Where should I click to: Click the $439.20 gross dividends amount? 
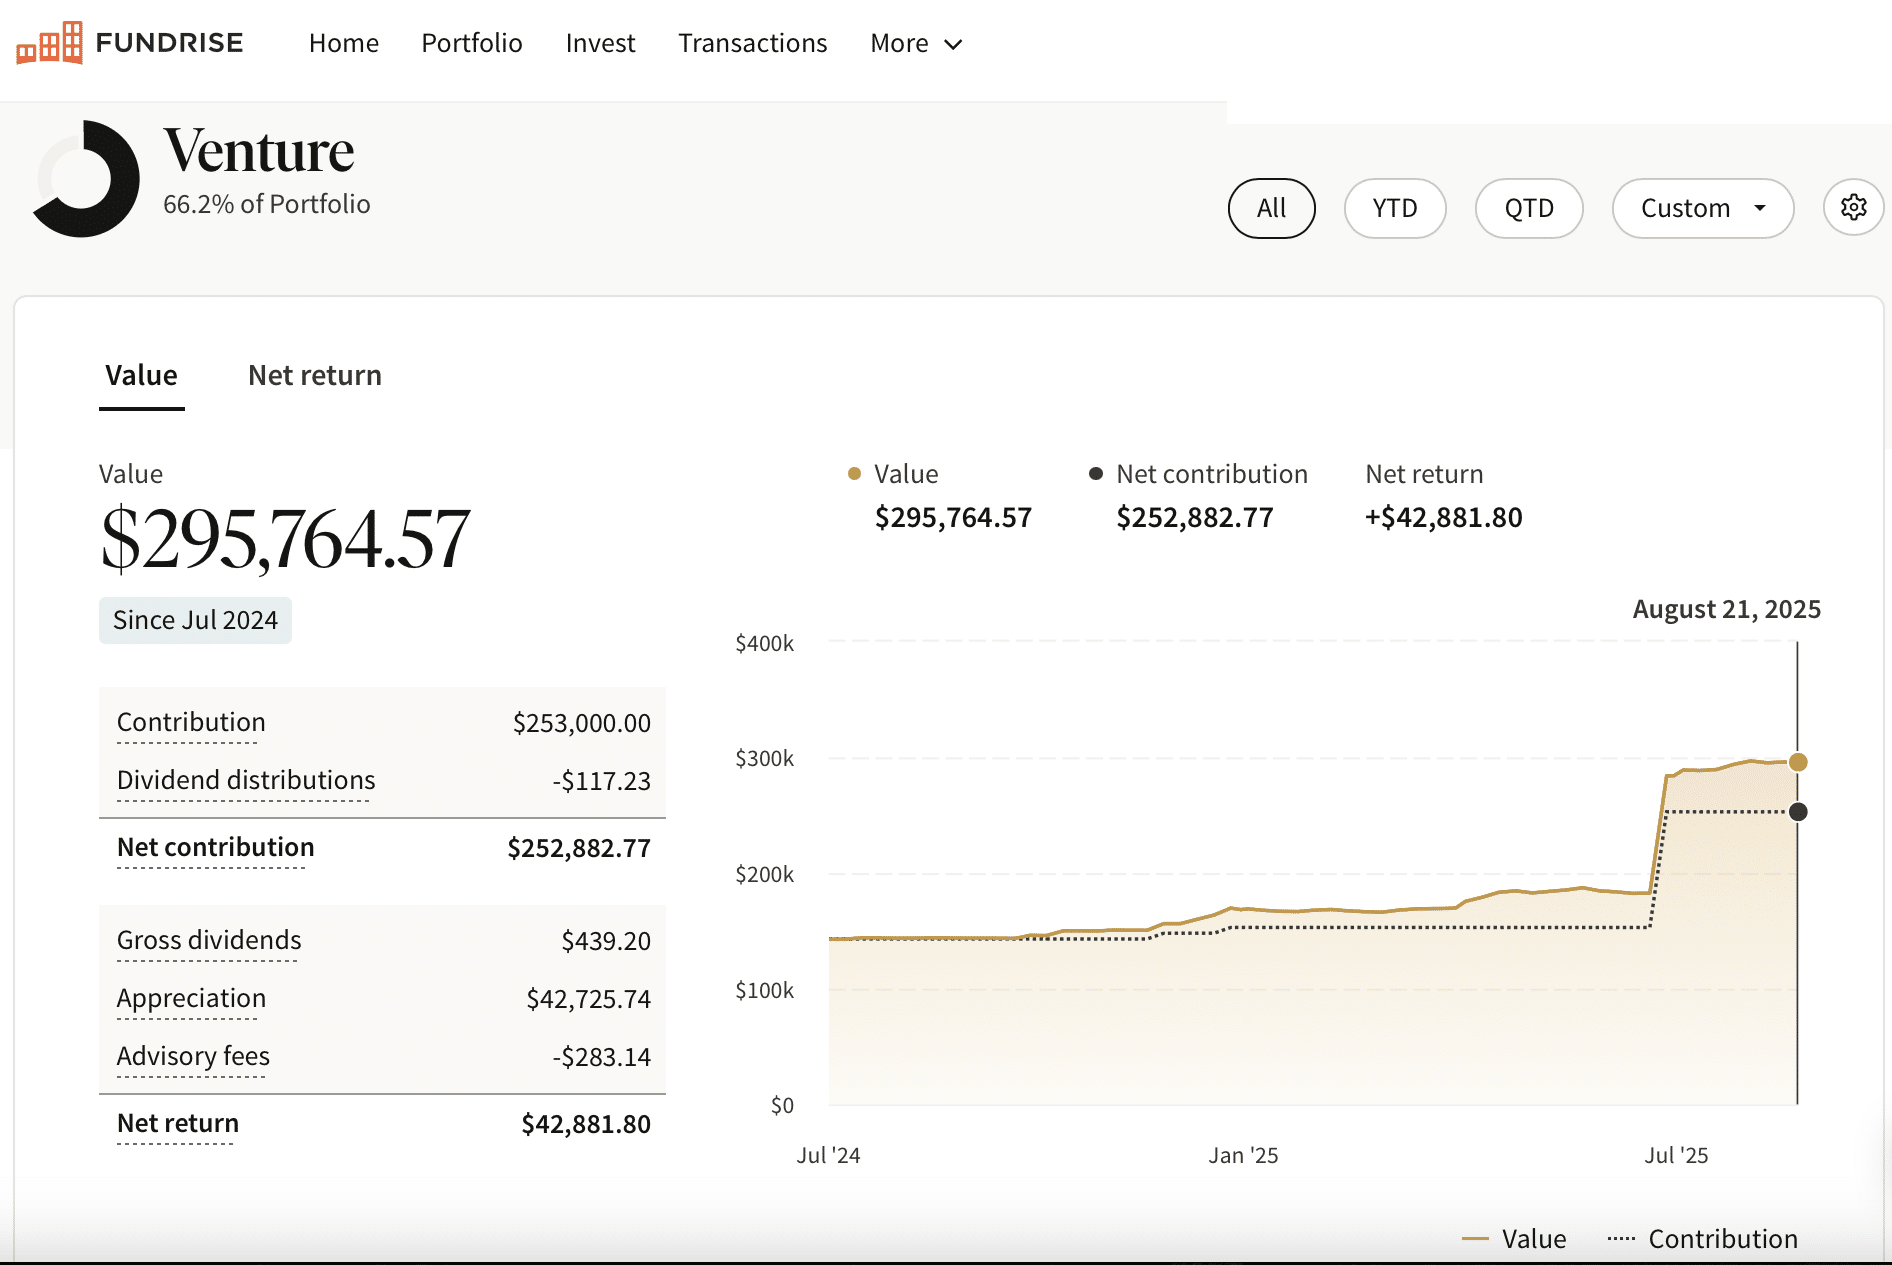(605, 941)
